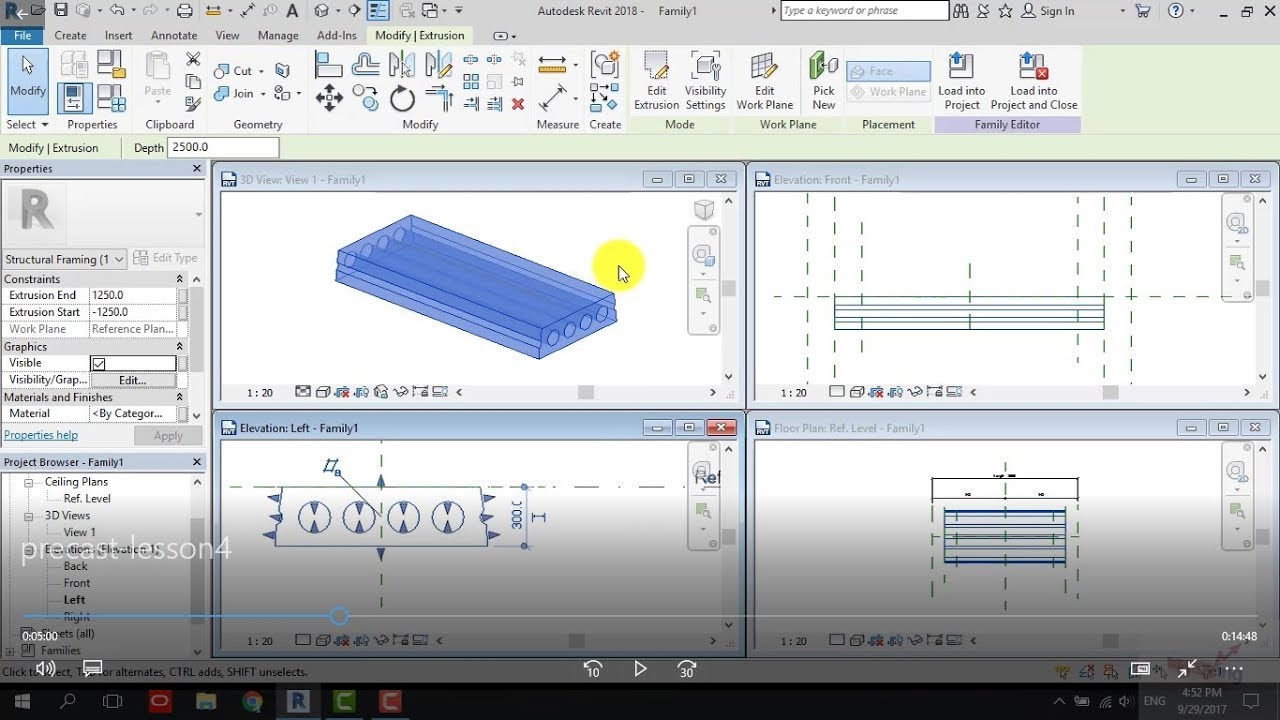Click the search keyword box

click(x=864, y=11)
